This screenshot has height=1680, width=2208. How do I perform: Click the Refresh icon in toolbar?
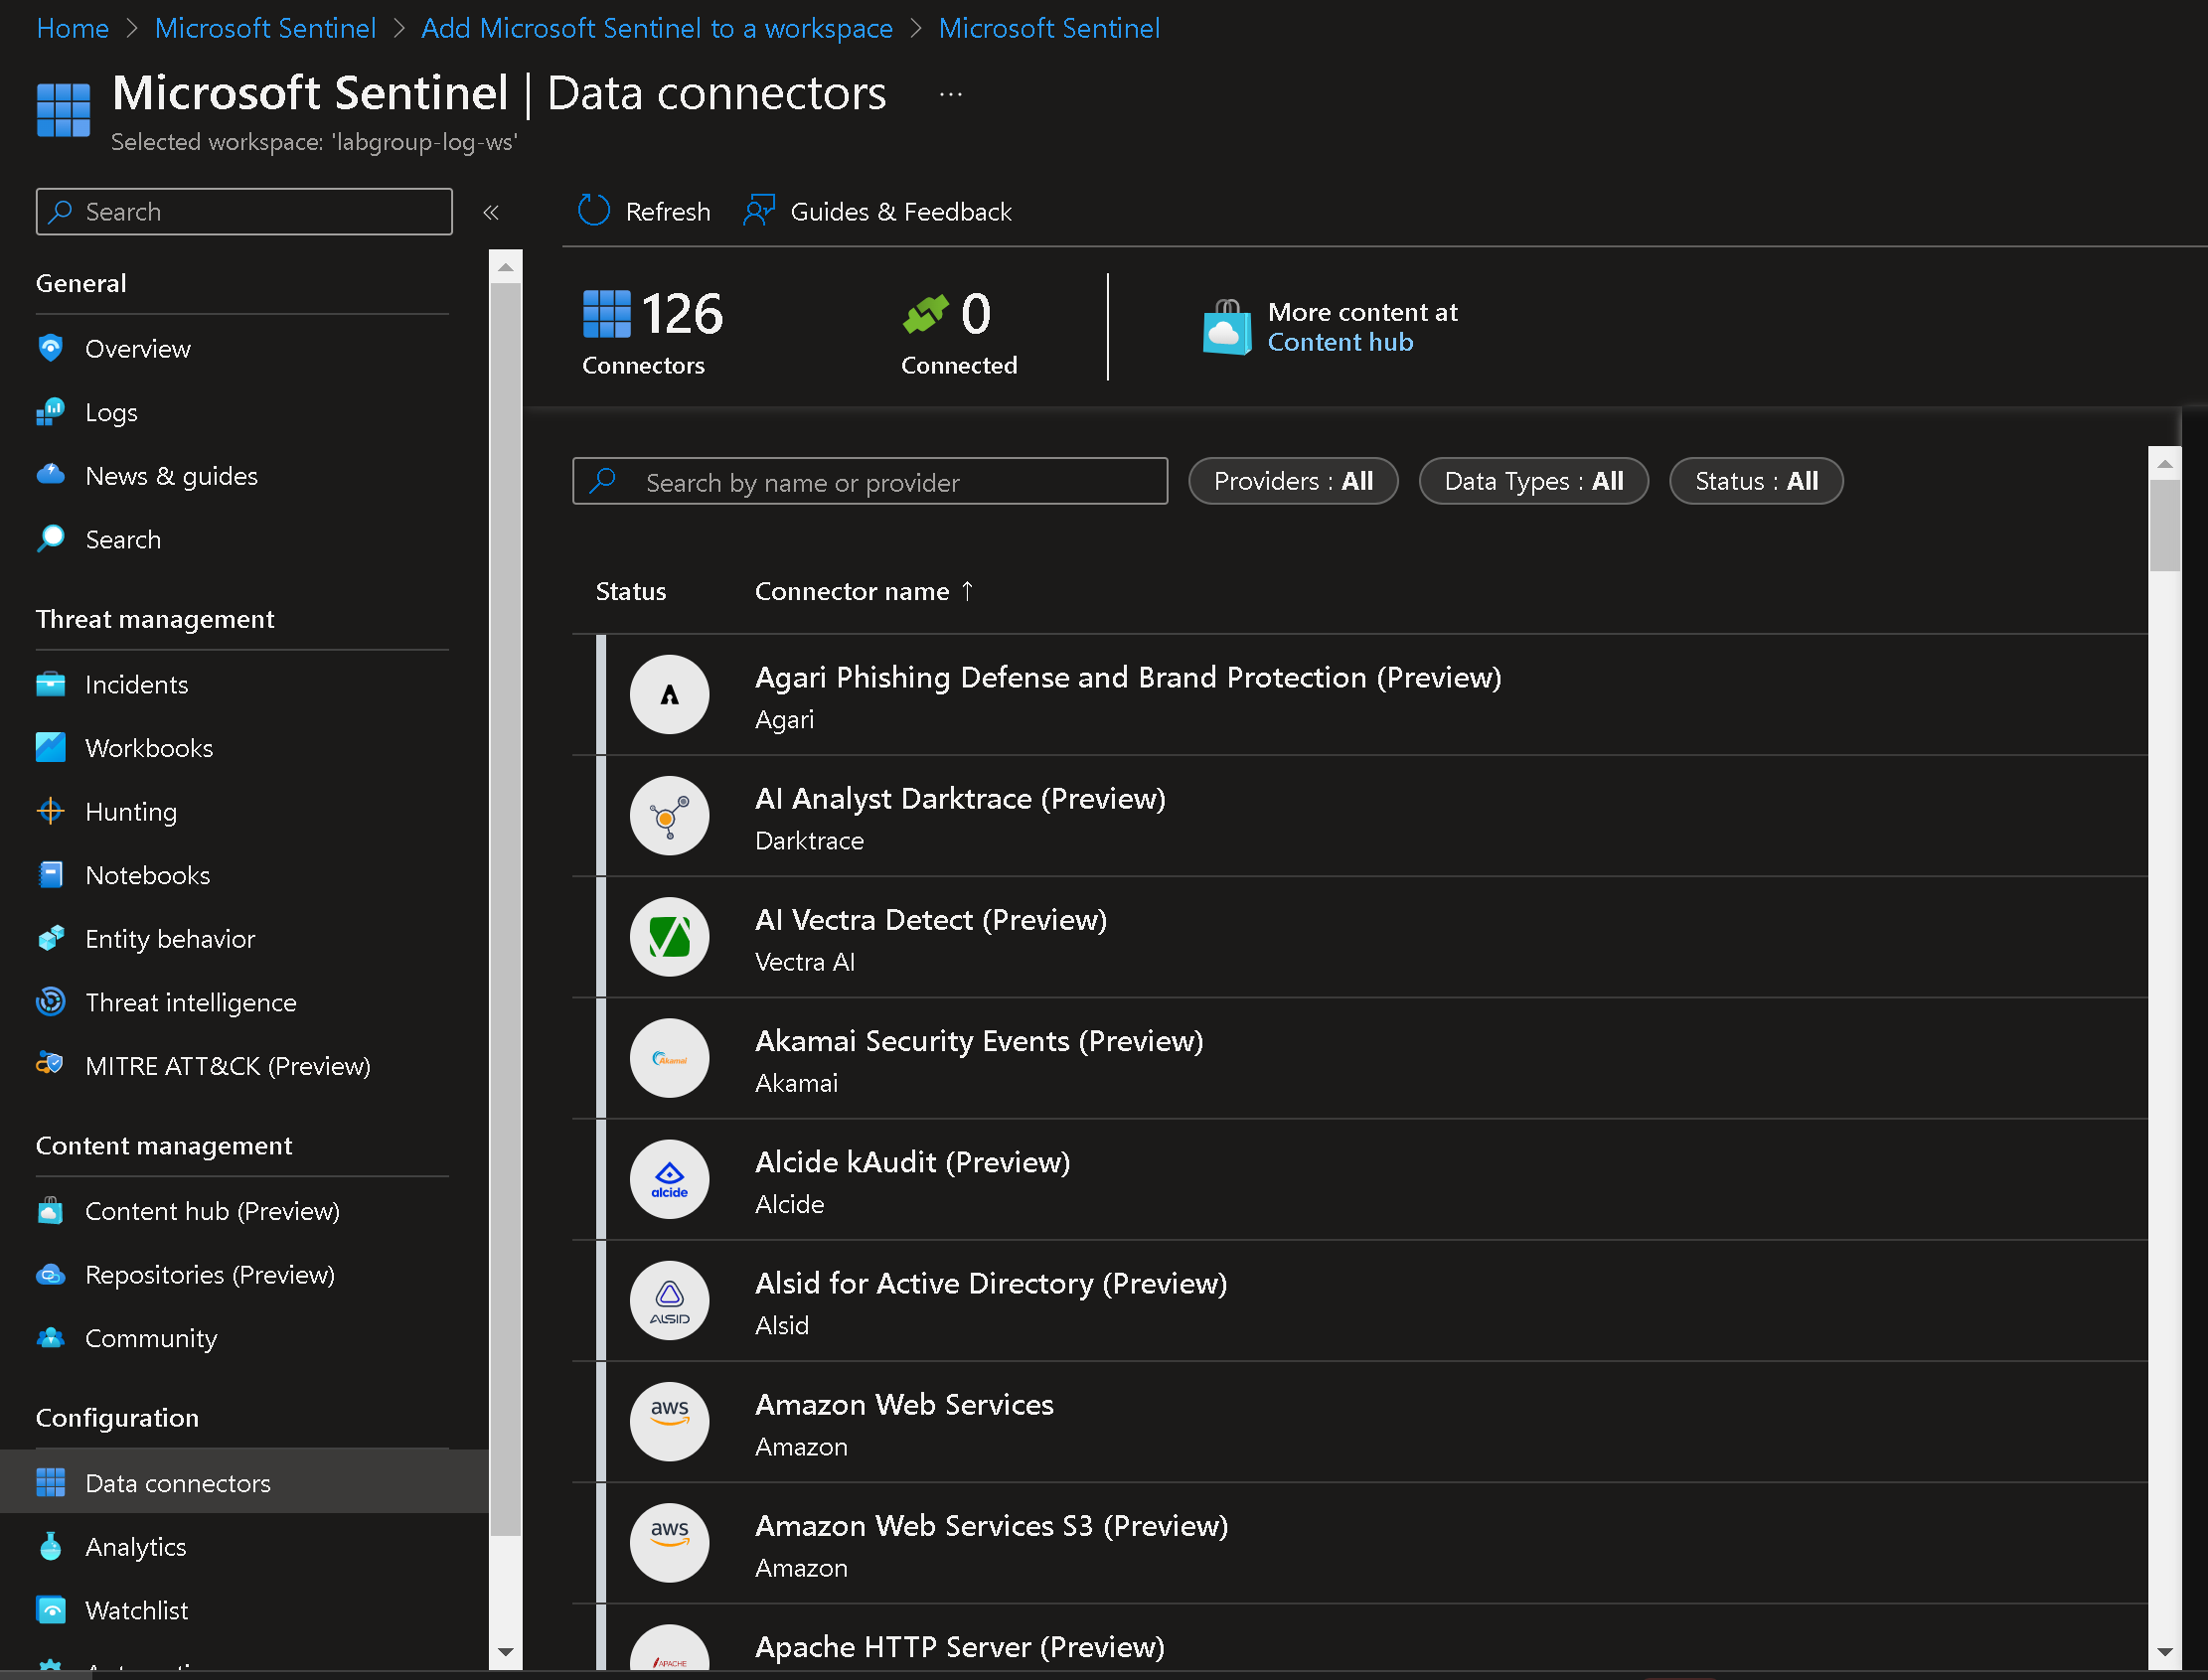593,211
